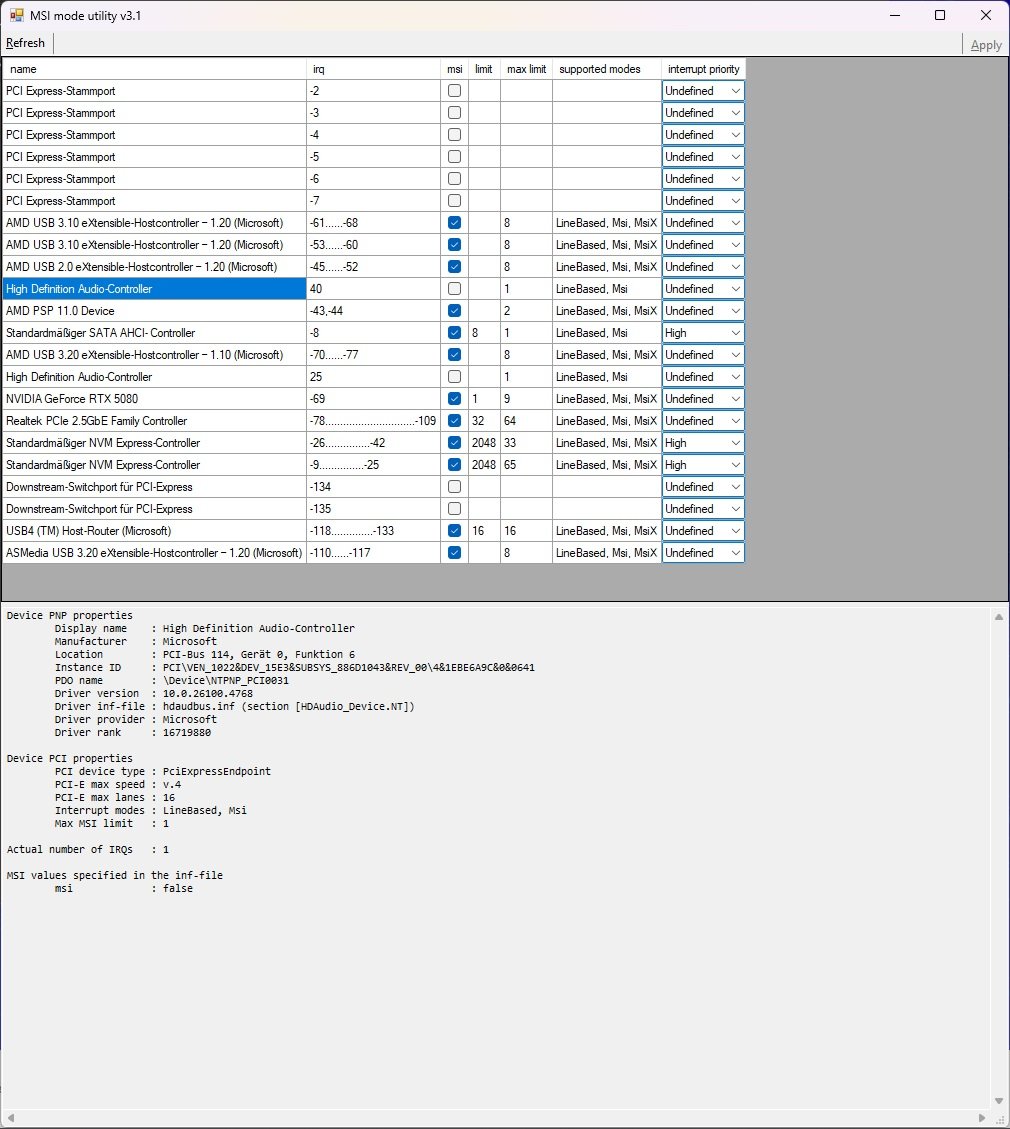1010x1129 pixels.
Task: Click the max limit column header
Action: 526,68
